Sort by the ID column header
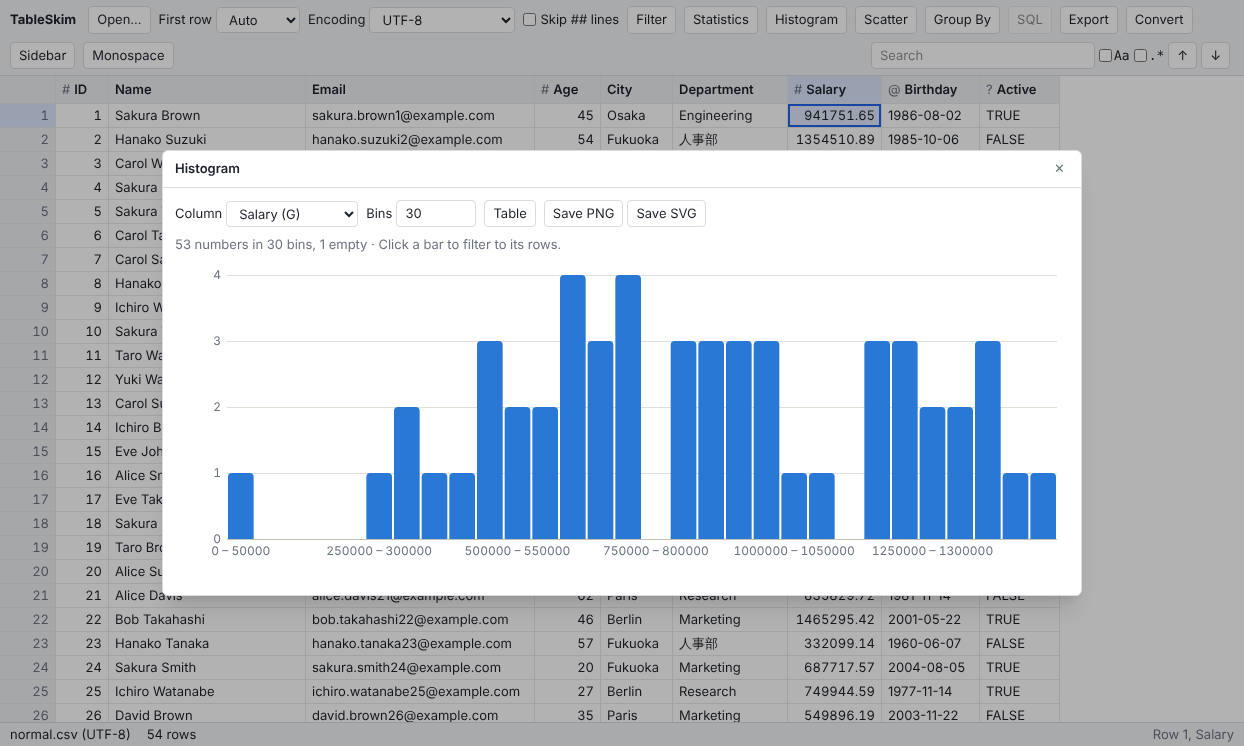 point(82,90)
